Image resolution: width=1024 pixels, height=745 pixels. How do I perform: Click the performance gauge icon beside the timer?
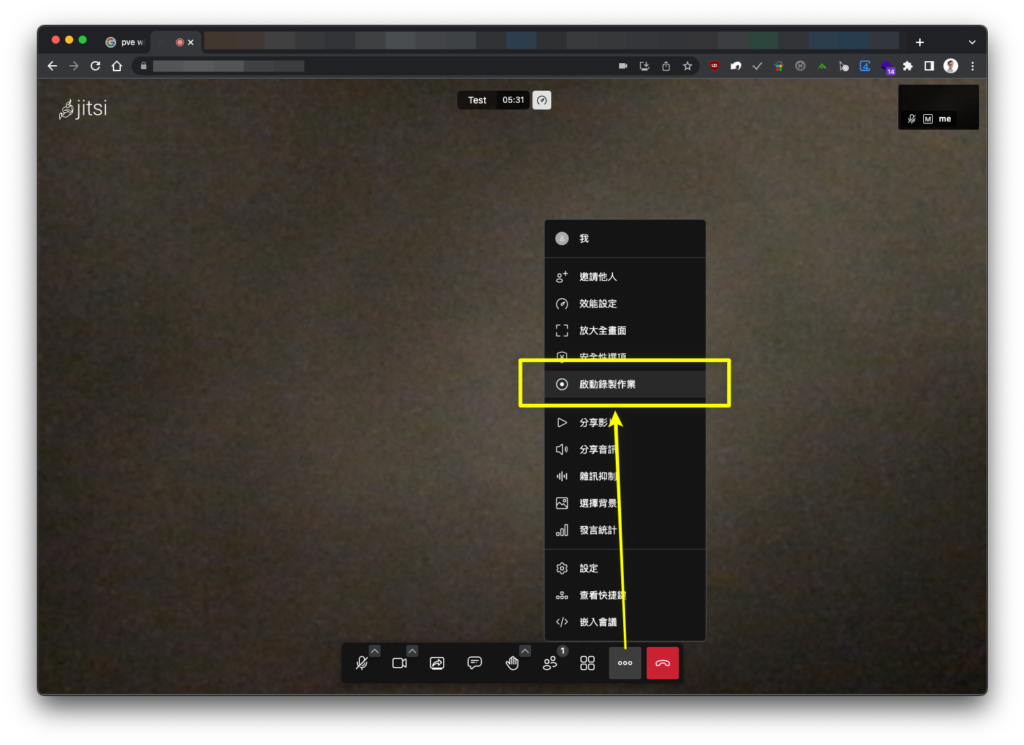pyautogui.click(x=542, y=100)
